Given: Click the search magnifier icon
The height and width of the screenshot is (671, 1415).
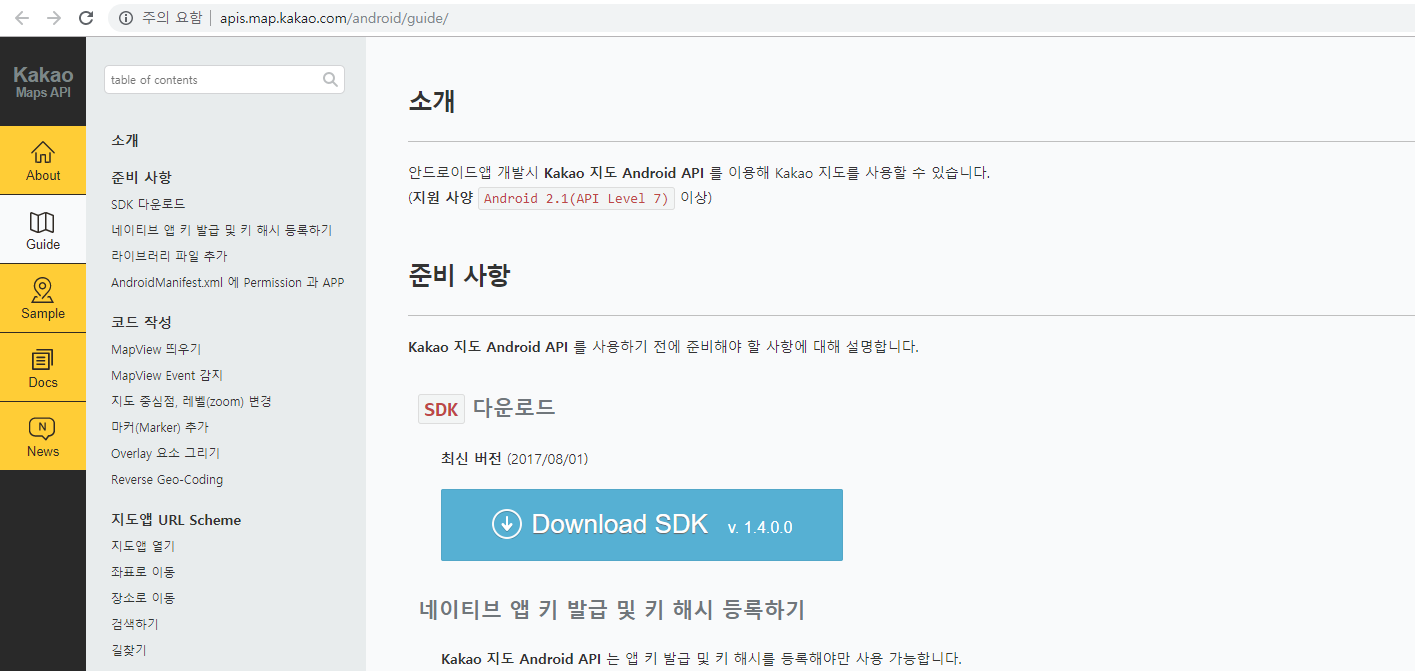Looking at the screenshot, I should tap(331, 80).
